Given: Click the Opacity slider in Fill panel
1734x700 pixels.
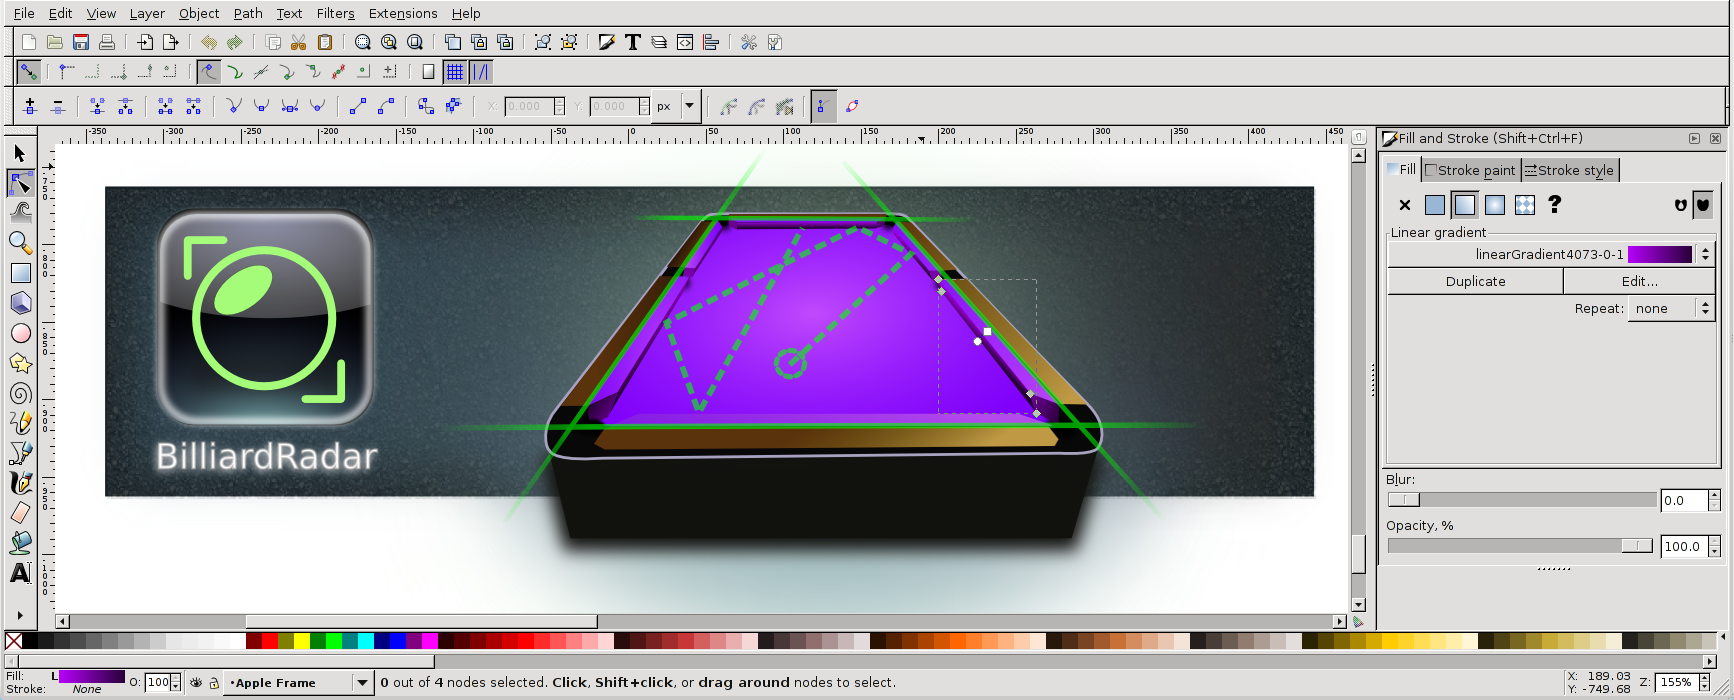Looking at the screenshot, I should (x=1520, y=546).
